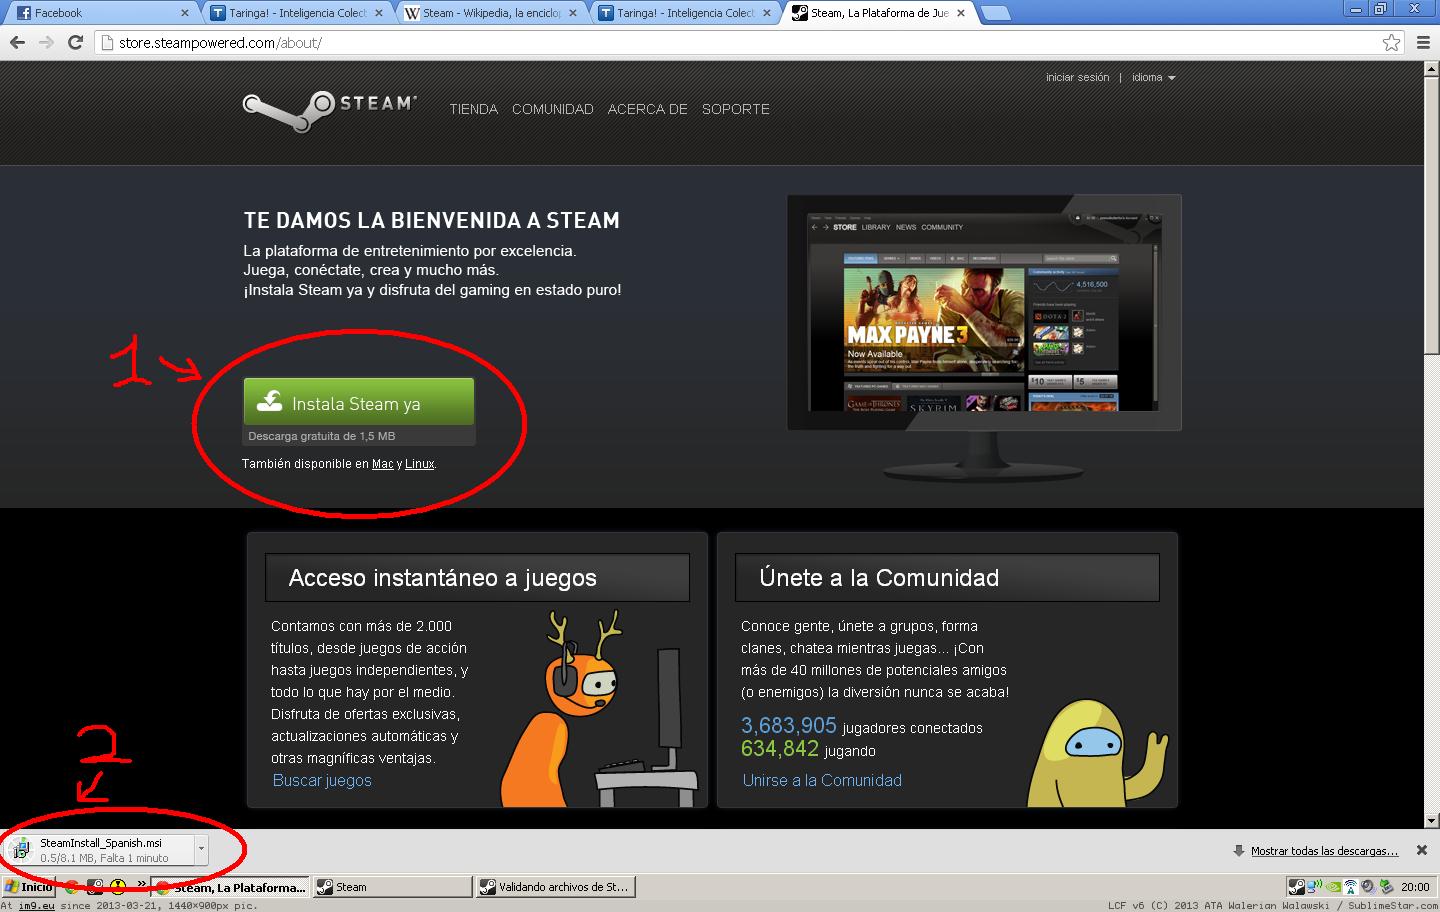Screen dimensions: 1440x912
Task: Click the page vertical scrollbar thumb
Action: [1431, 215]
